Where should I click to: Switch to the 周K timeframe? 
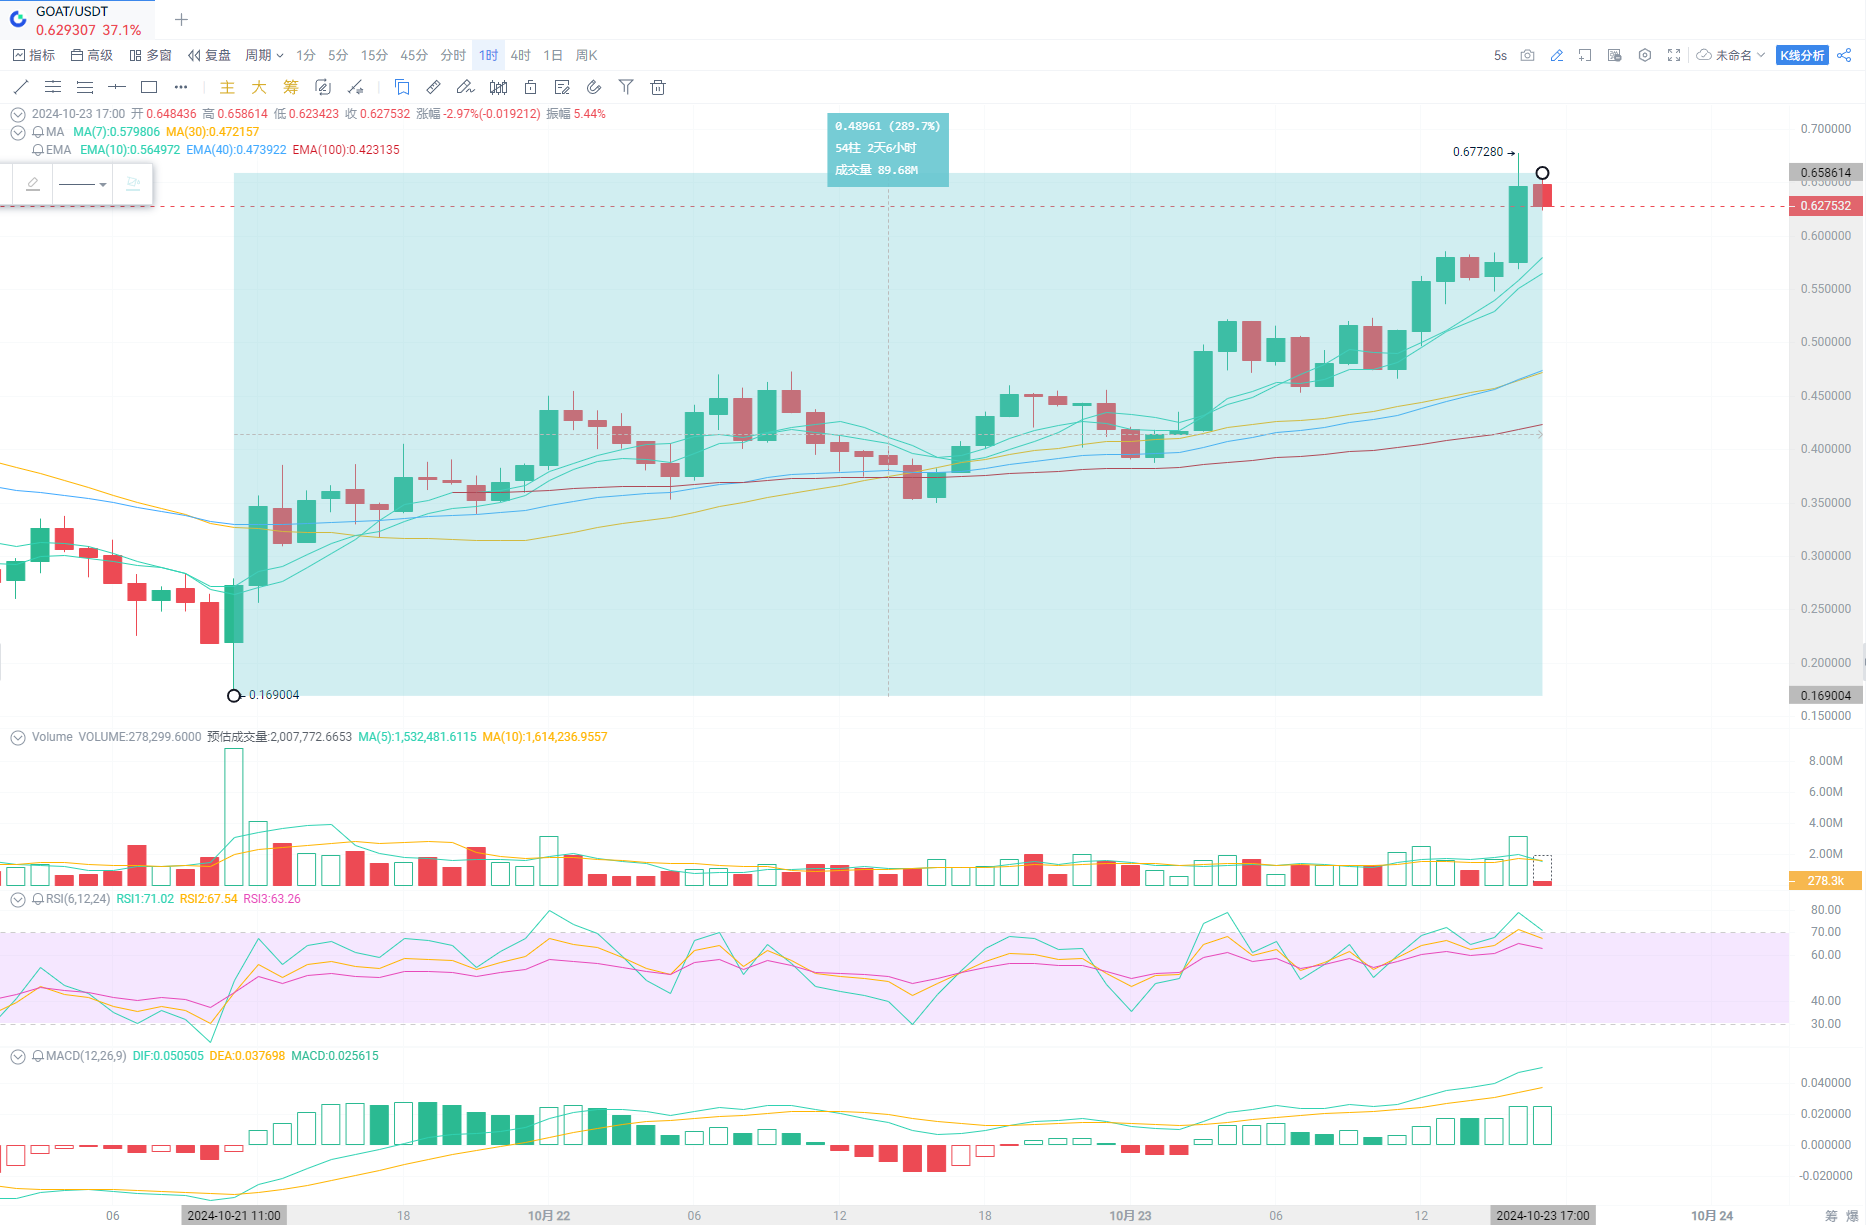click(587, 55)
